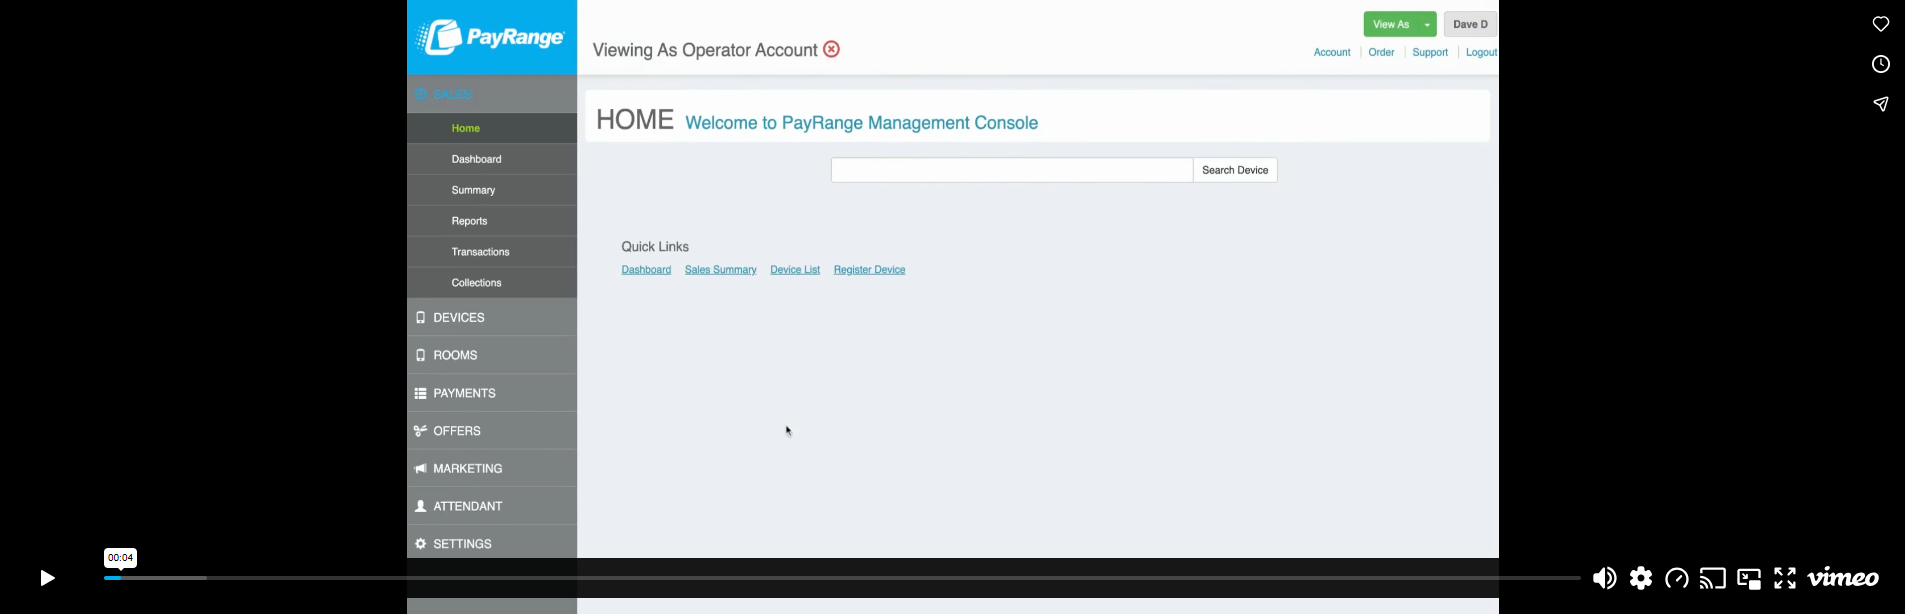This screenshot has height=614, width=1907.
Task: Click the PayRange logo
Action: [491, 37]
